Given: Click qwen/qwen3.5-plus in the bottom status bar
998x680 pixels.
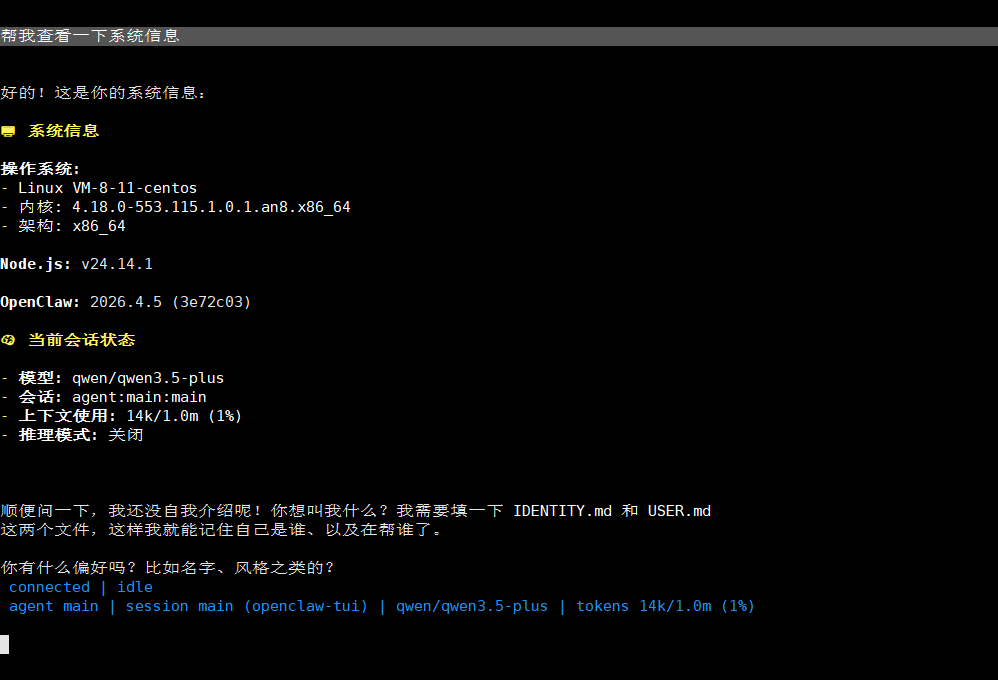Looking at the screenshot, I should (472, 606).
